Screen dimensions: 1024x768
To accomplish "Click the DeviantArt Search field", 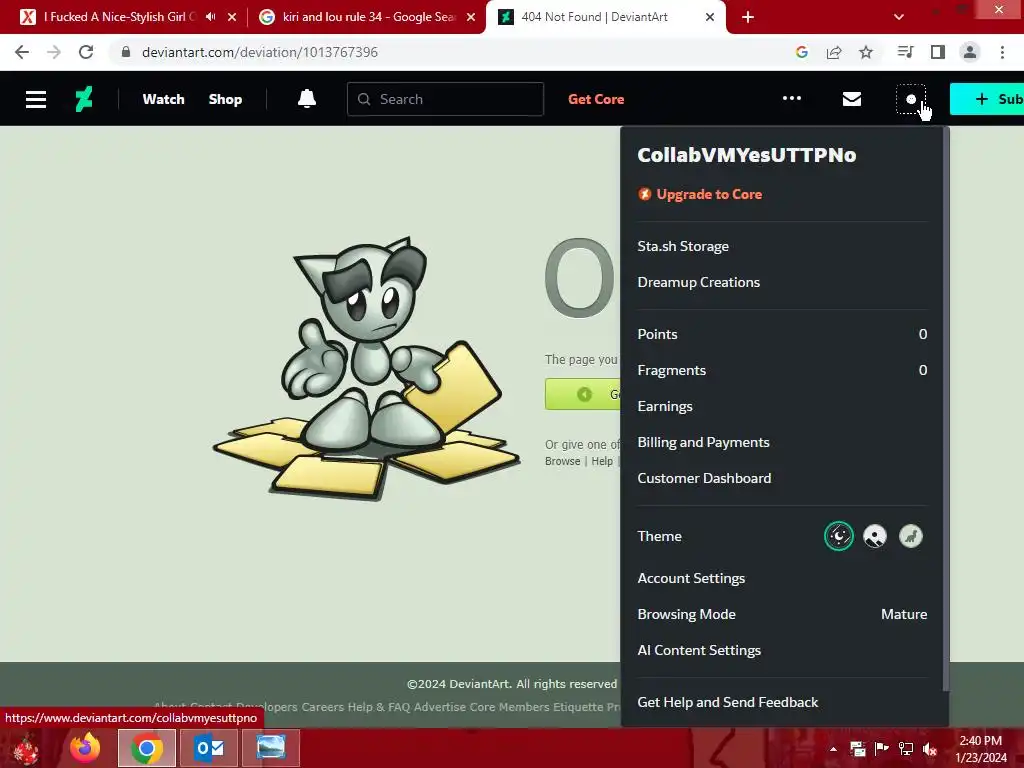I will pyautogui.click(x=445, y=99).
